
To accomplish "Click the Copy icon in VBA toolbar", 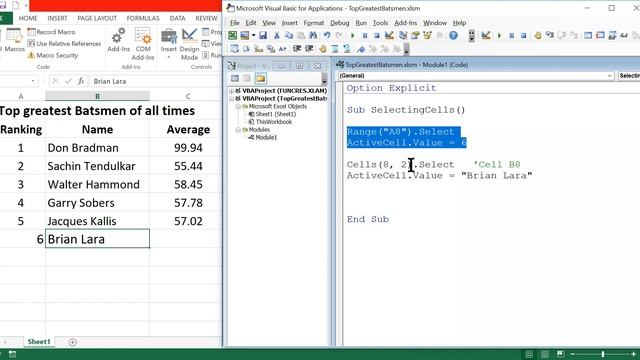I will tap(289, 36).
